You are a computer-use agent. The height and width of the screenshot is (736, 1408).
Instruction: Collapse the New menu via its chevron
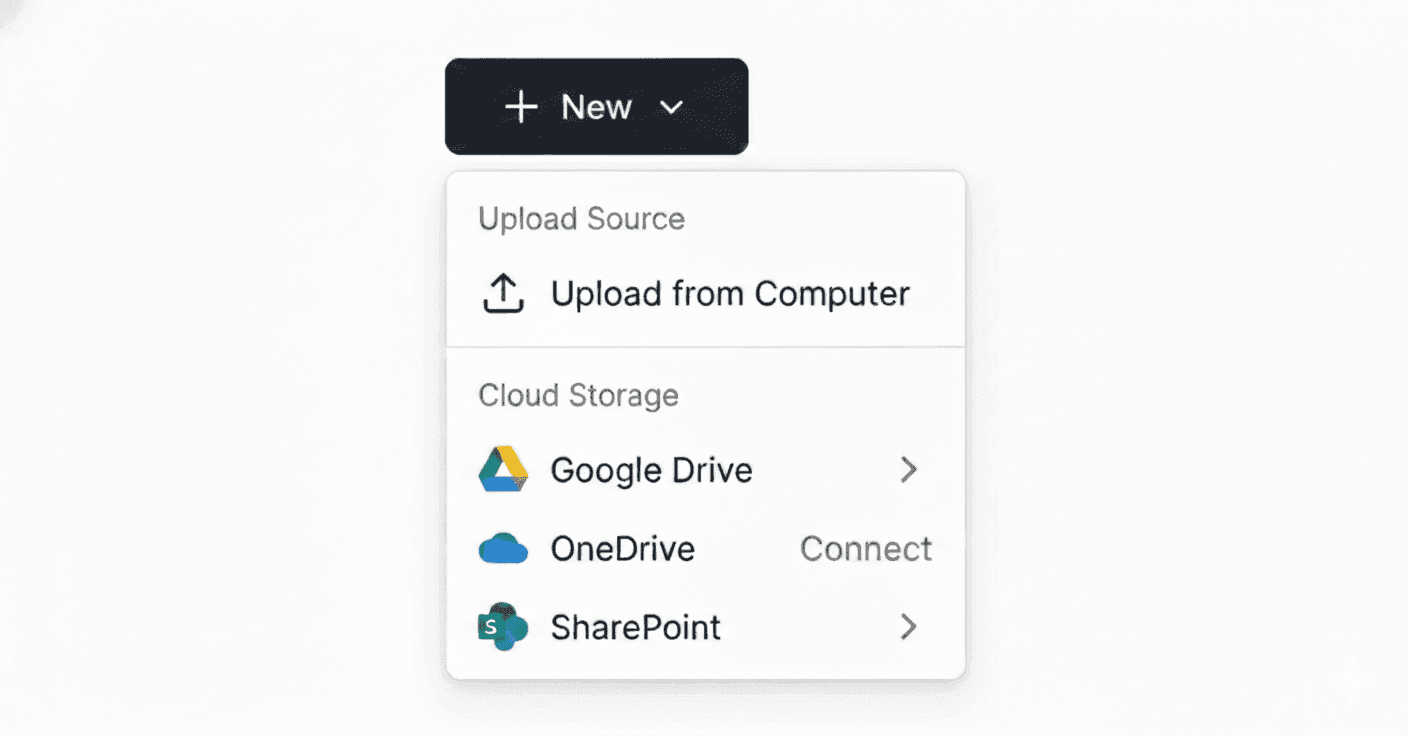point(672,107)
